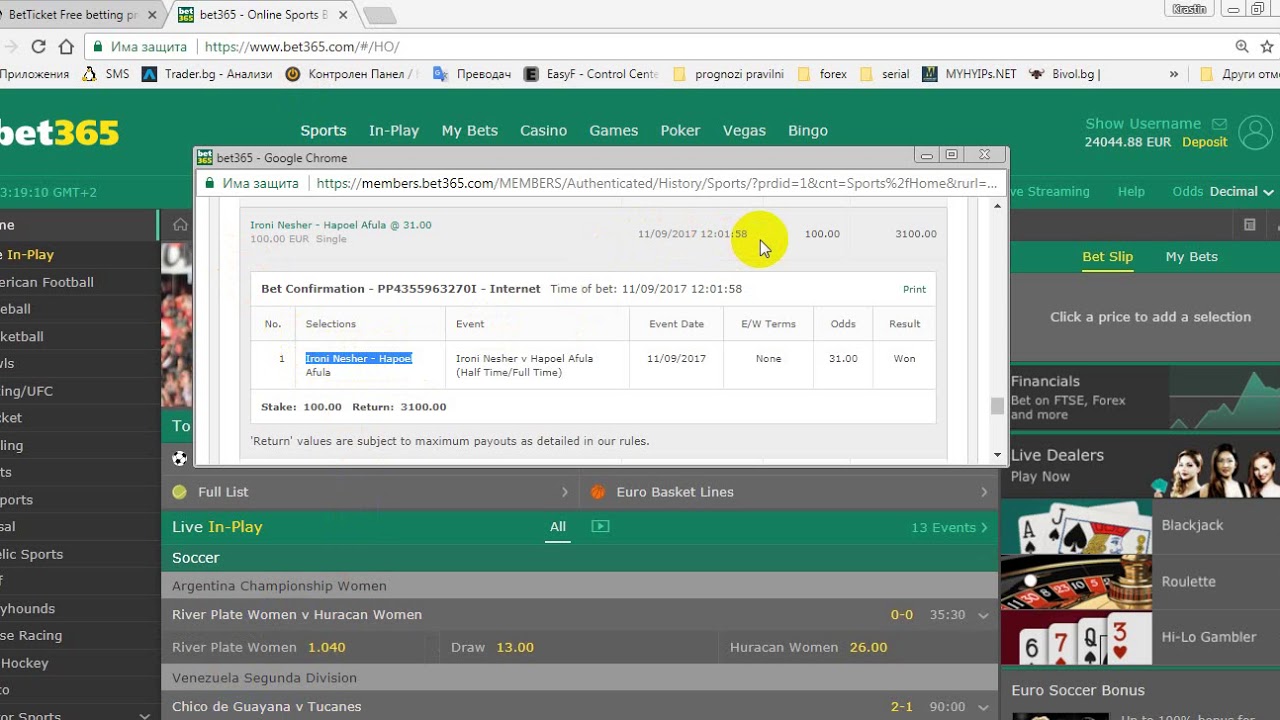1280x720 pixels.
Task: Show more bookmarks chevron
Action: (x=1173, y=74)
